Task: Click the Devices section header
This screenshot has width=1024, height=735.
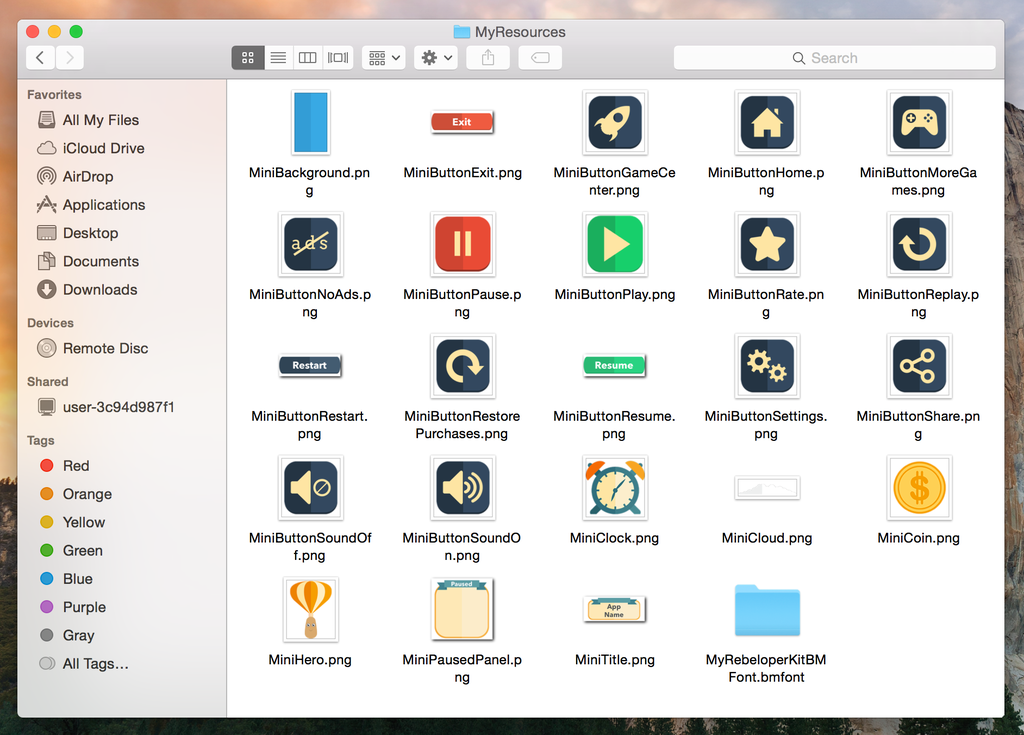Action: pyautogui.click(x=50, y=323)
